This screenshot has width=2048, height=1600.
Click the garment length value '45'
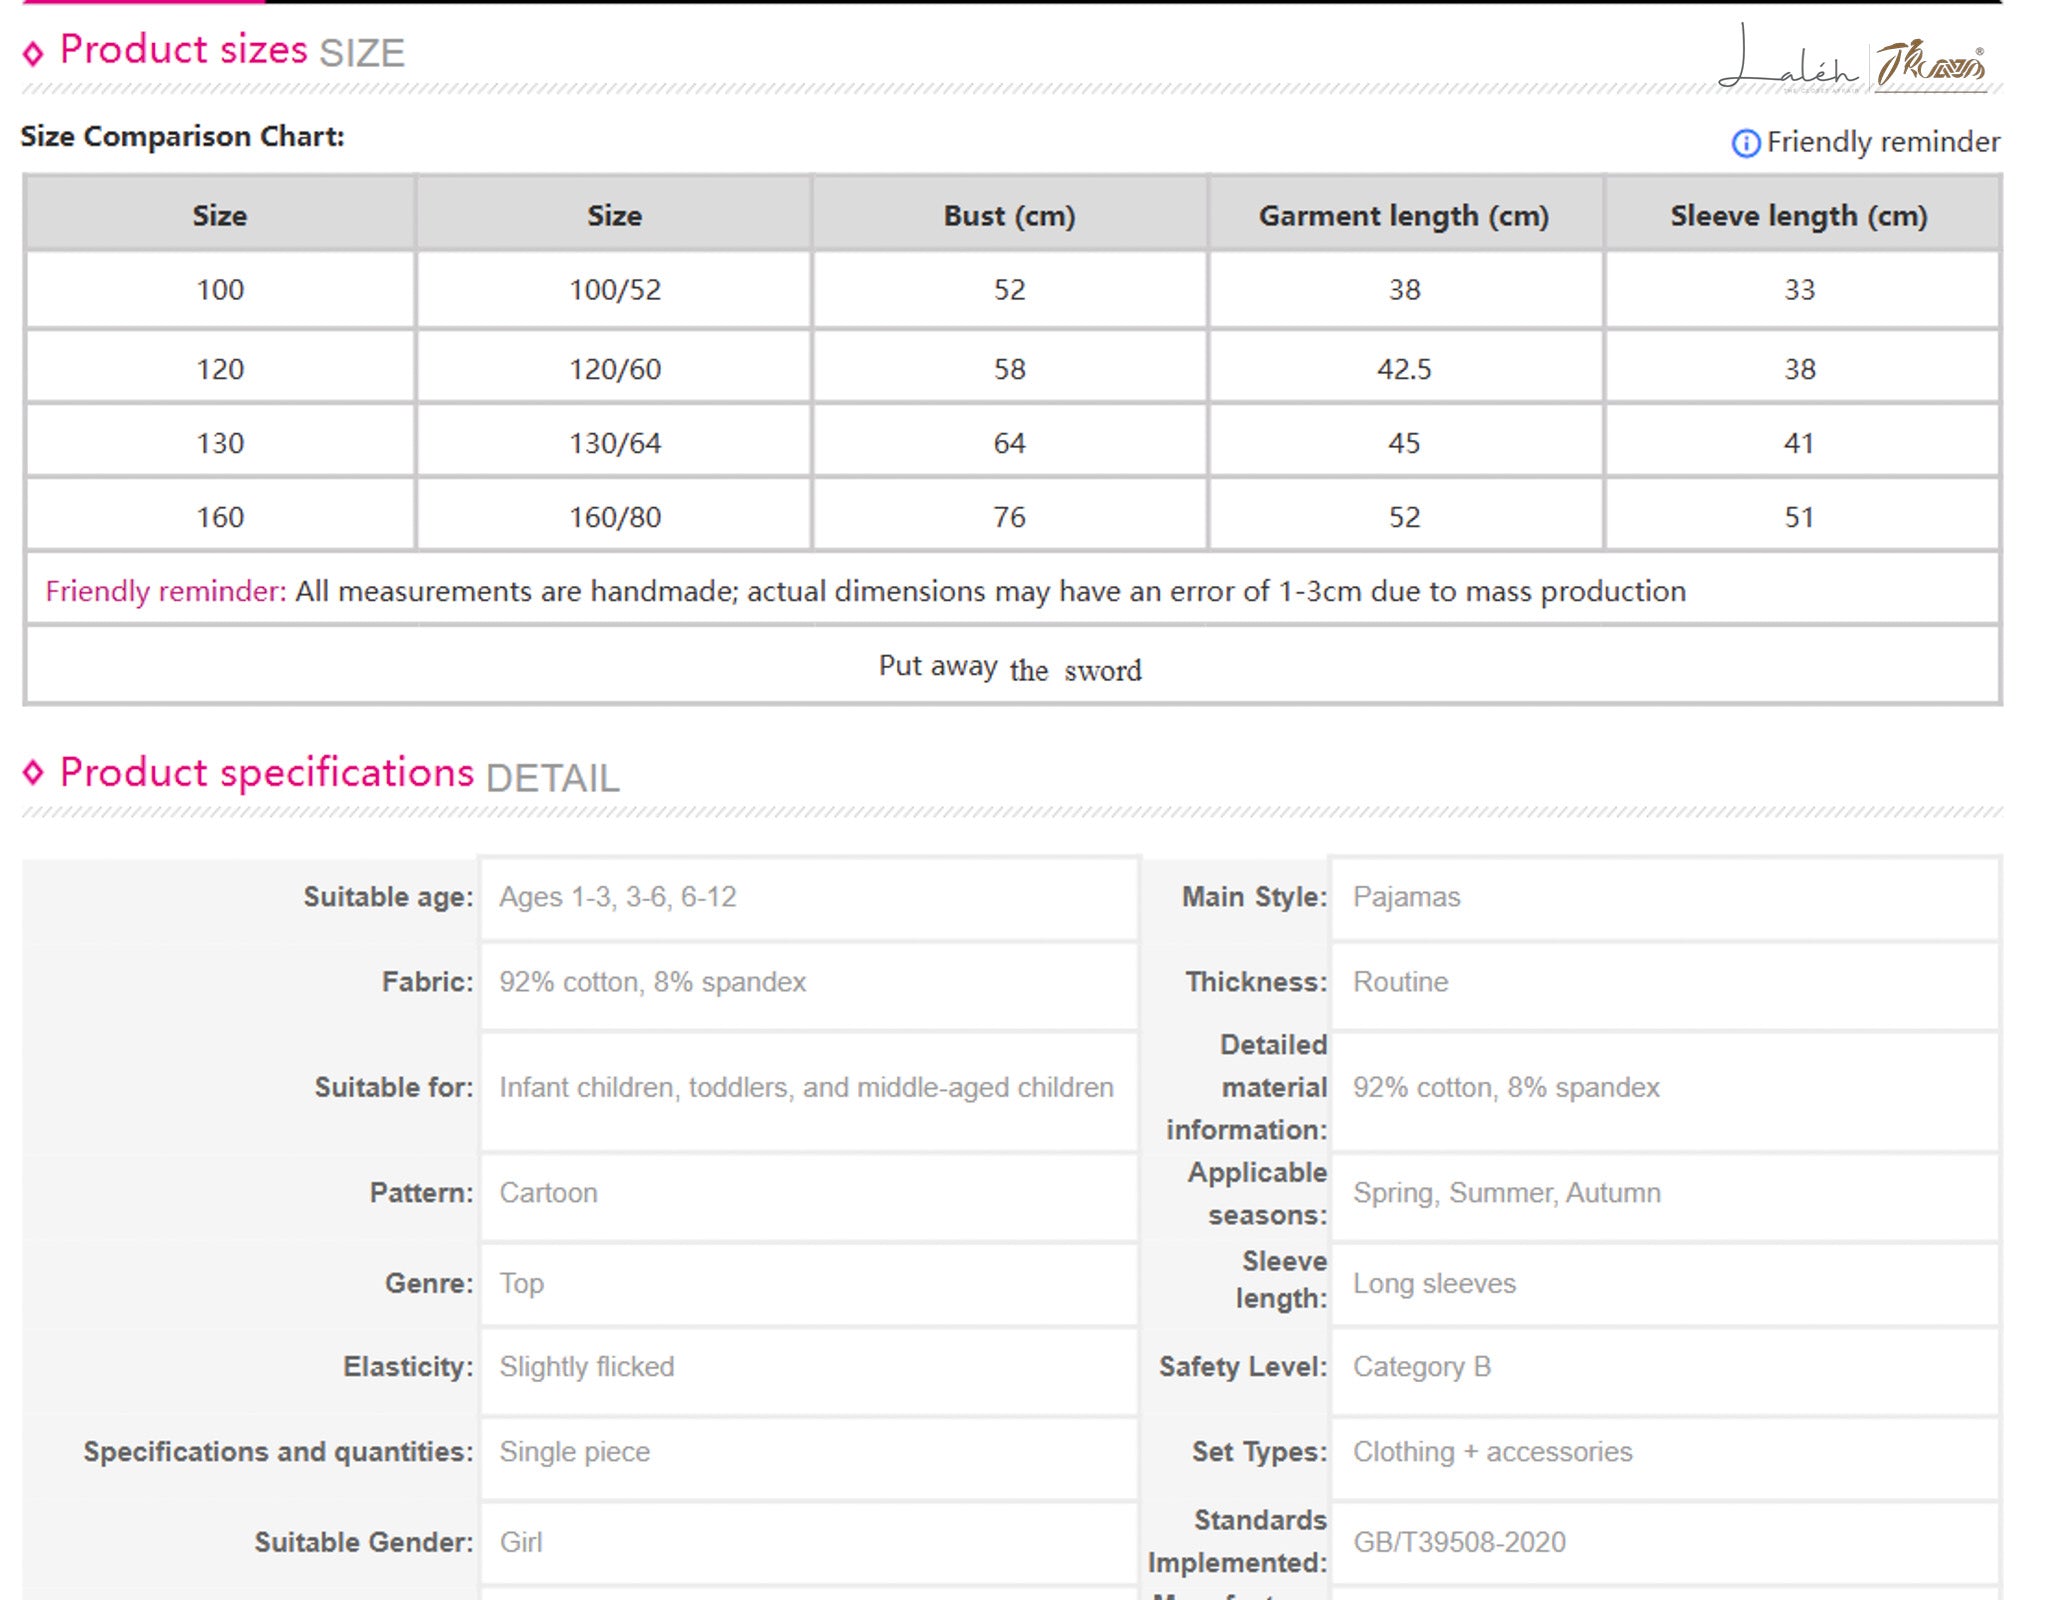click(x=1404, y=443)
